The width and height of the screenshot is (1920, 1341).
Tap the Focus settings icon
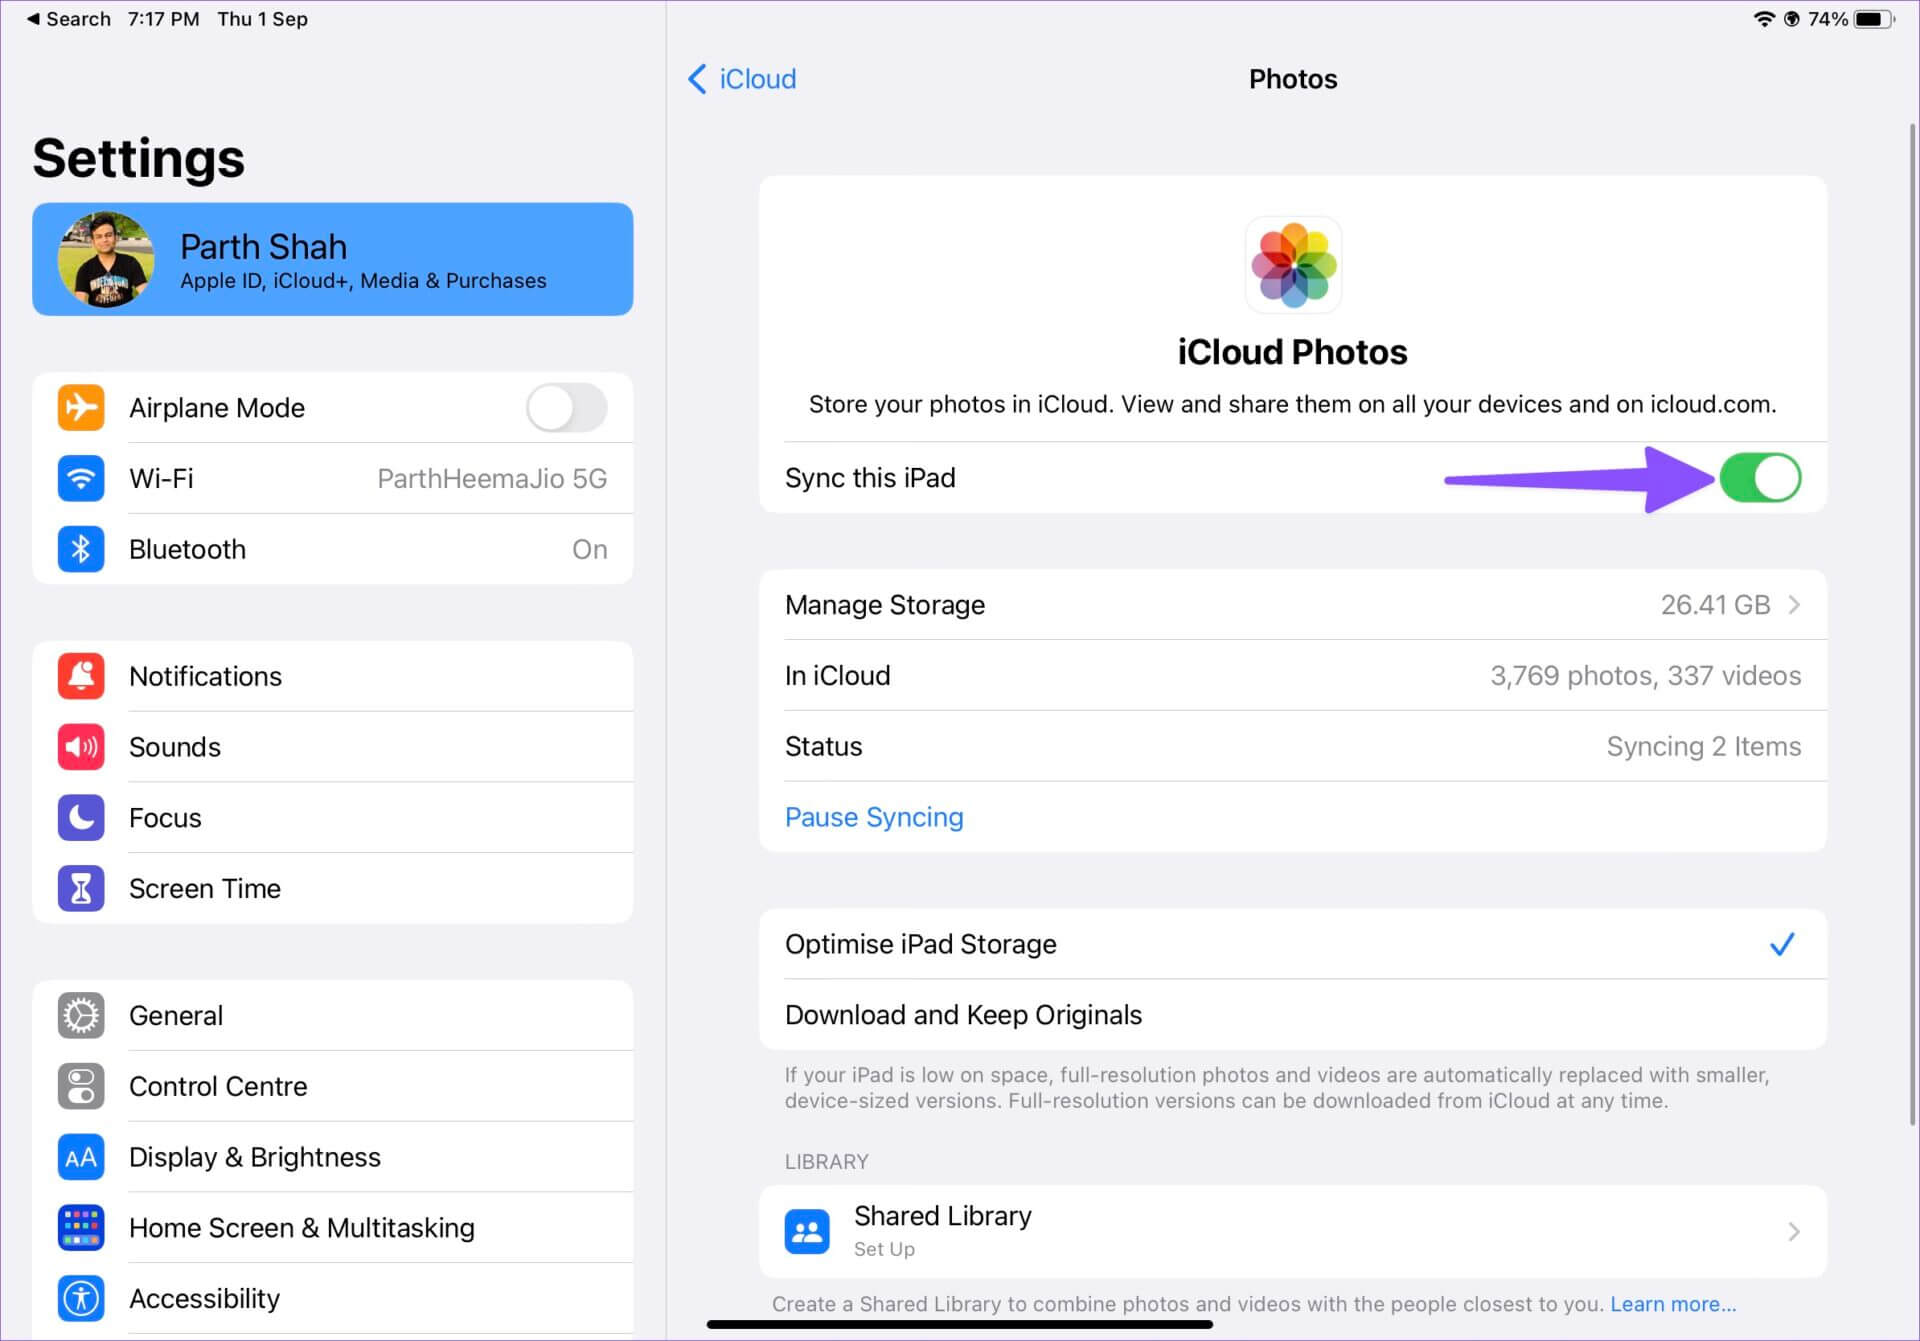tap(82, 817)
